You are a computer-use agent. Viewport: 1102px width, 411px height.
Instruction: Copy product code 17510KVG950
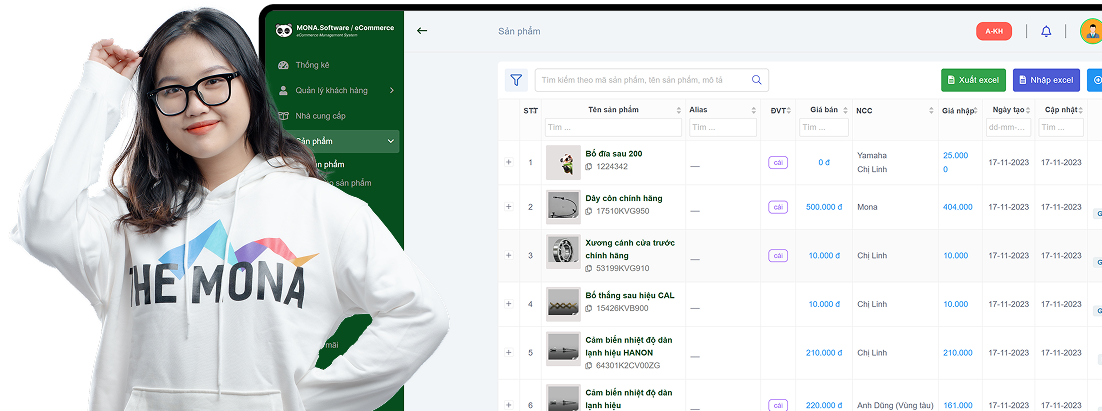(589, 211)
